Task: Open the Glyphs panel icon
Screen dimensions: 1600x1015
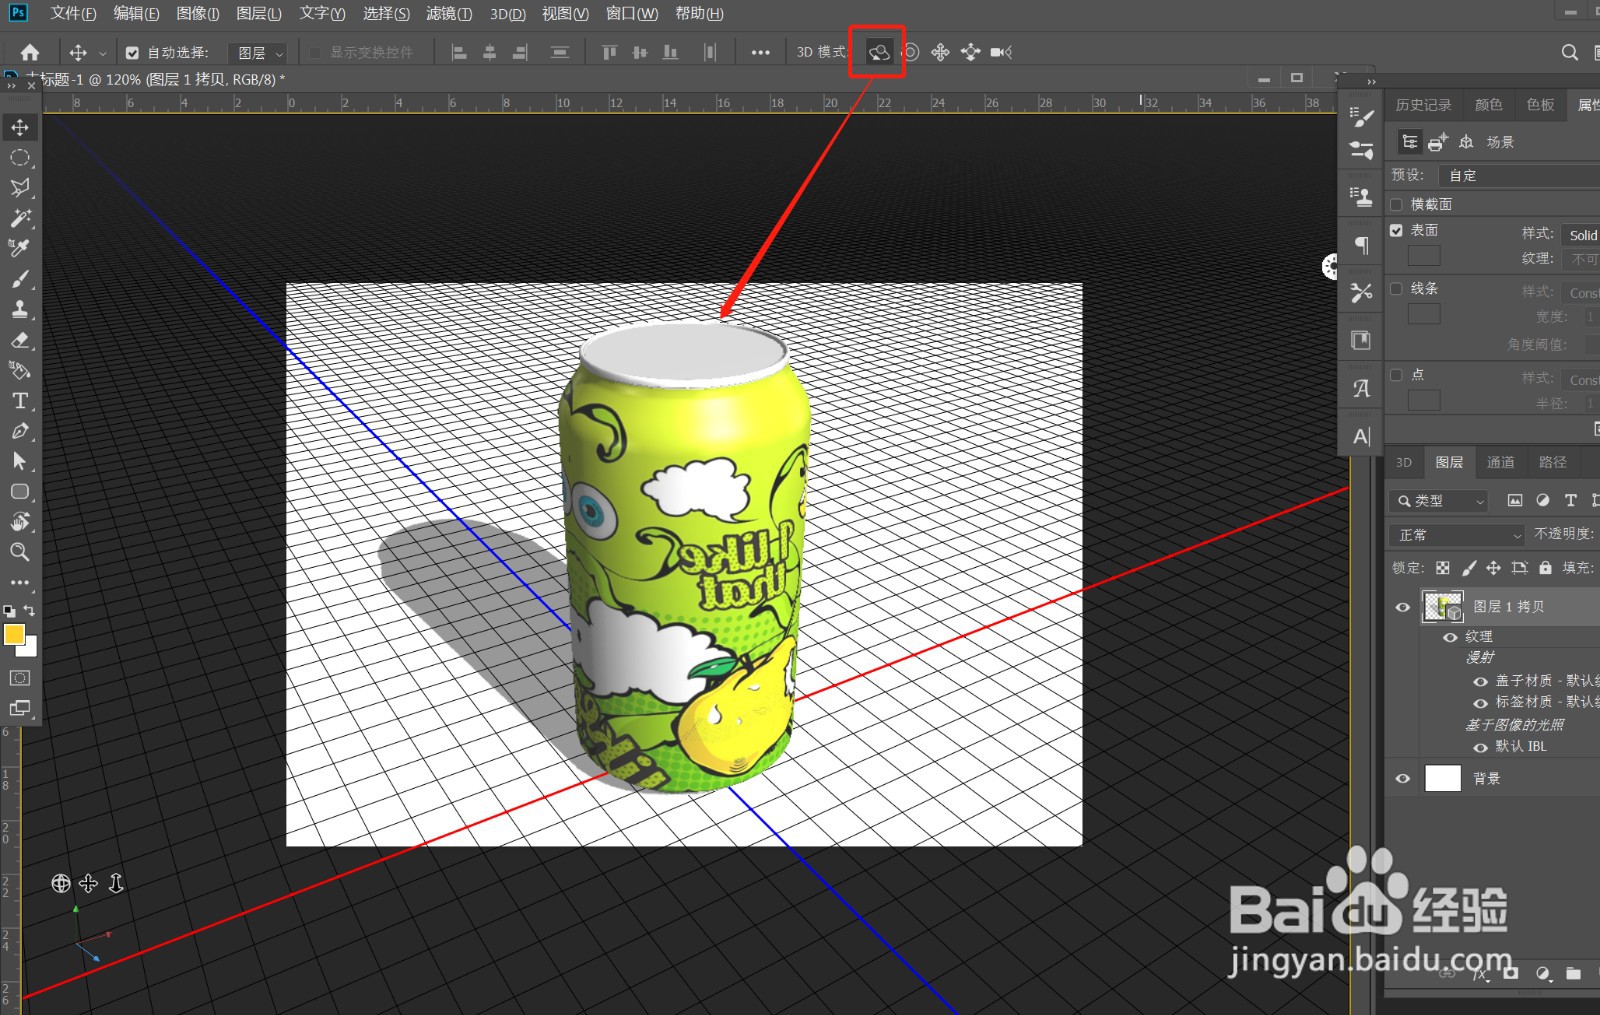Action: tap(1361, 389)
